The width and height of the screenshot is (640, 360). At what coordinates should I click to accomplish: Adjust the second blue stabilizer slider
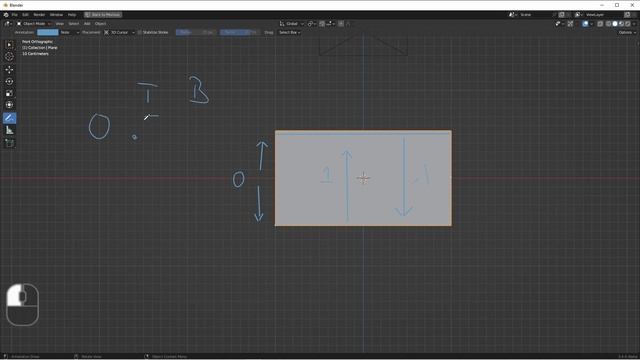pos(240,32)
